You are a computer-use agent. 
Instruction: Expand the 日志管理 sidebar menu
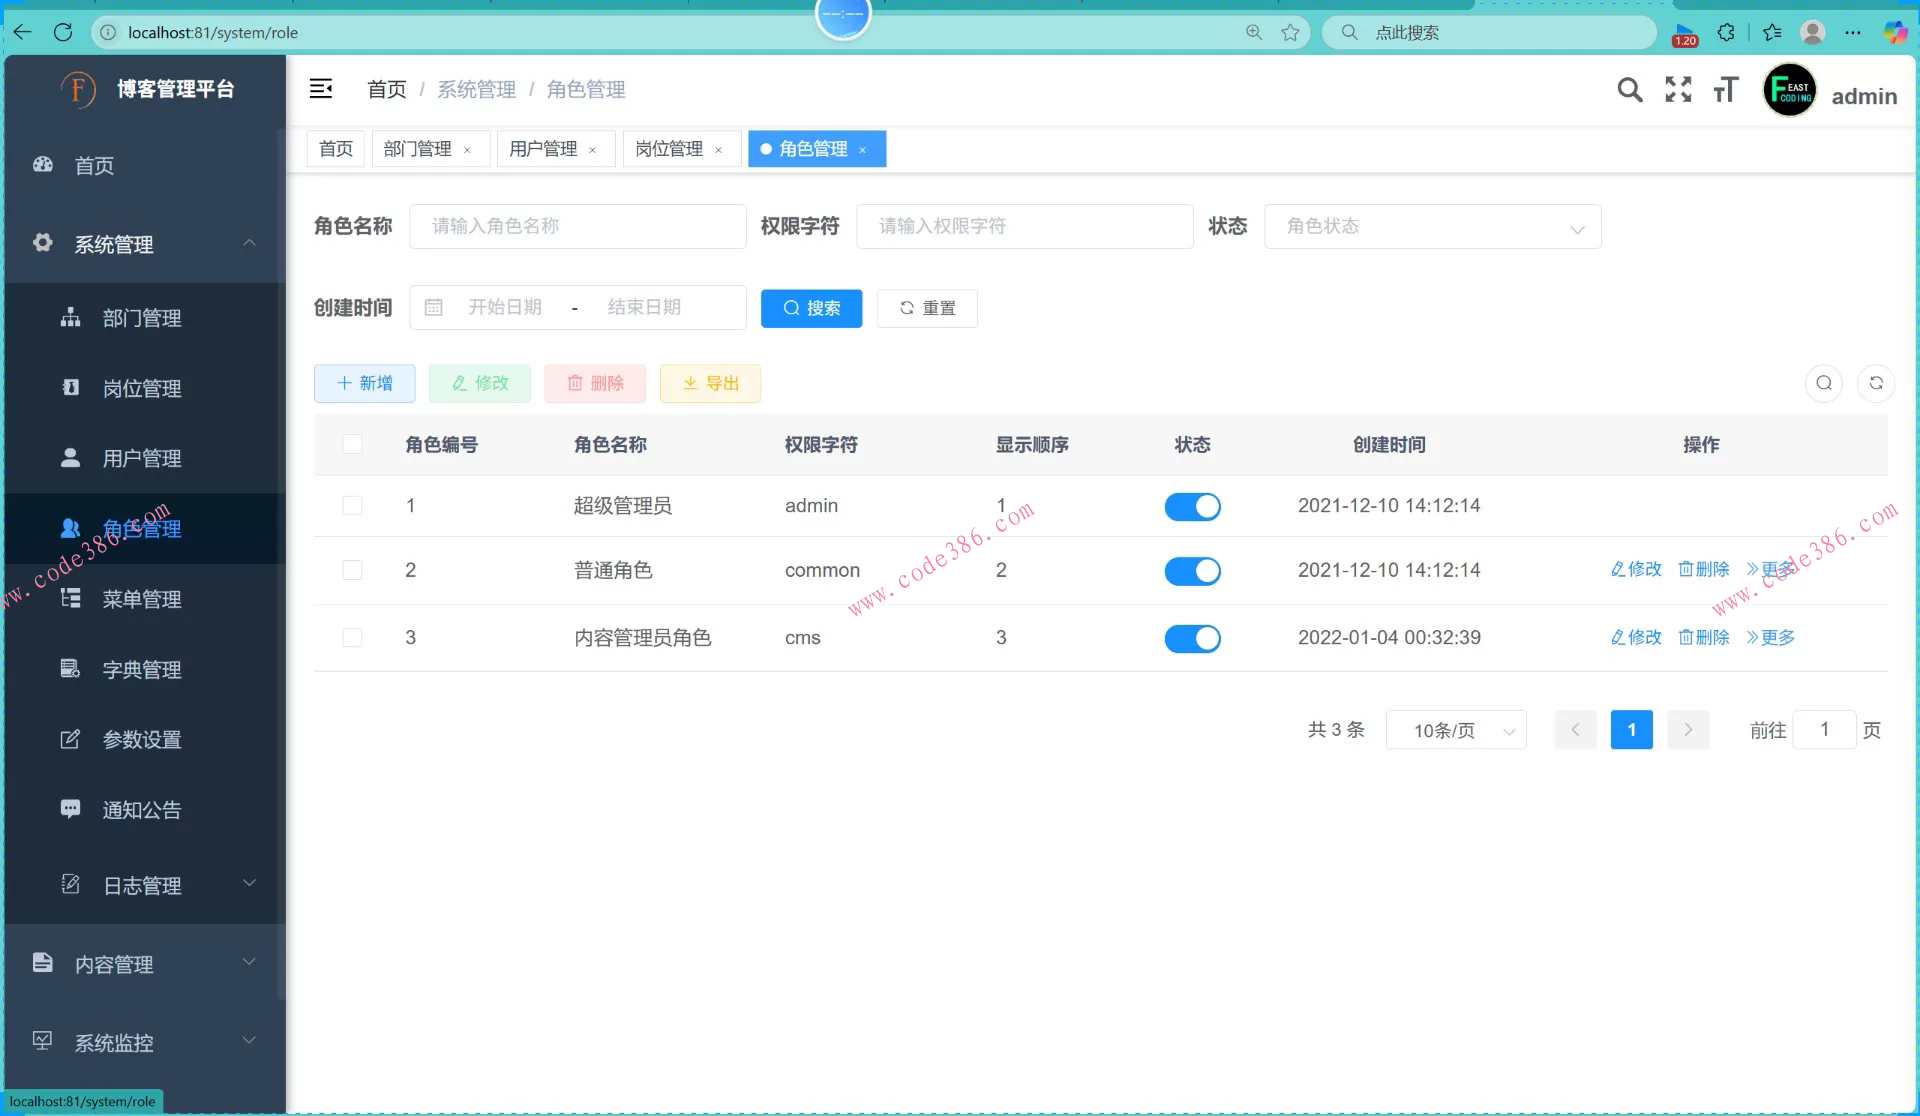[143, 885]
